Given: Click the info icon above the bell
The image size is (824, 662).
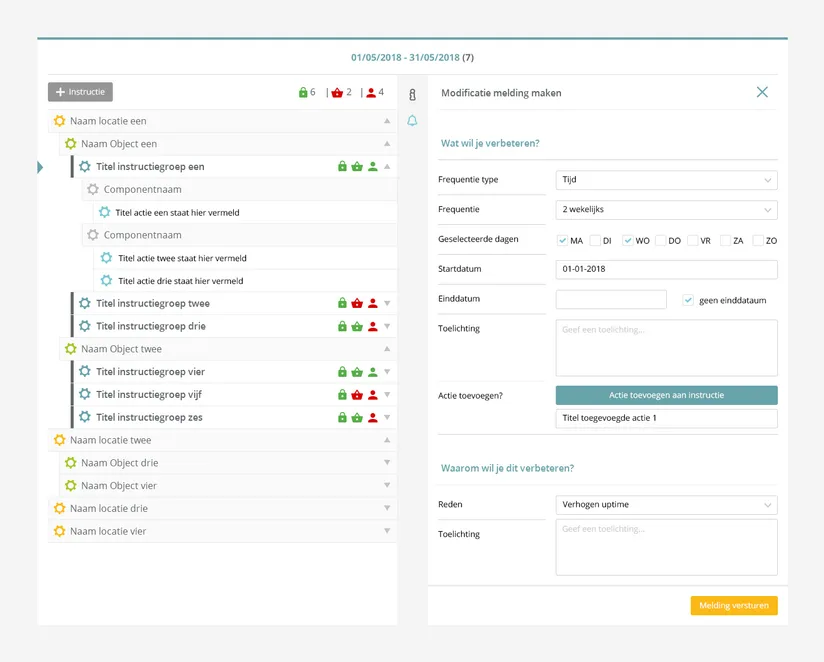Looking at the screenshot, I should coord(412,95).
